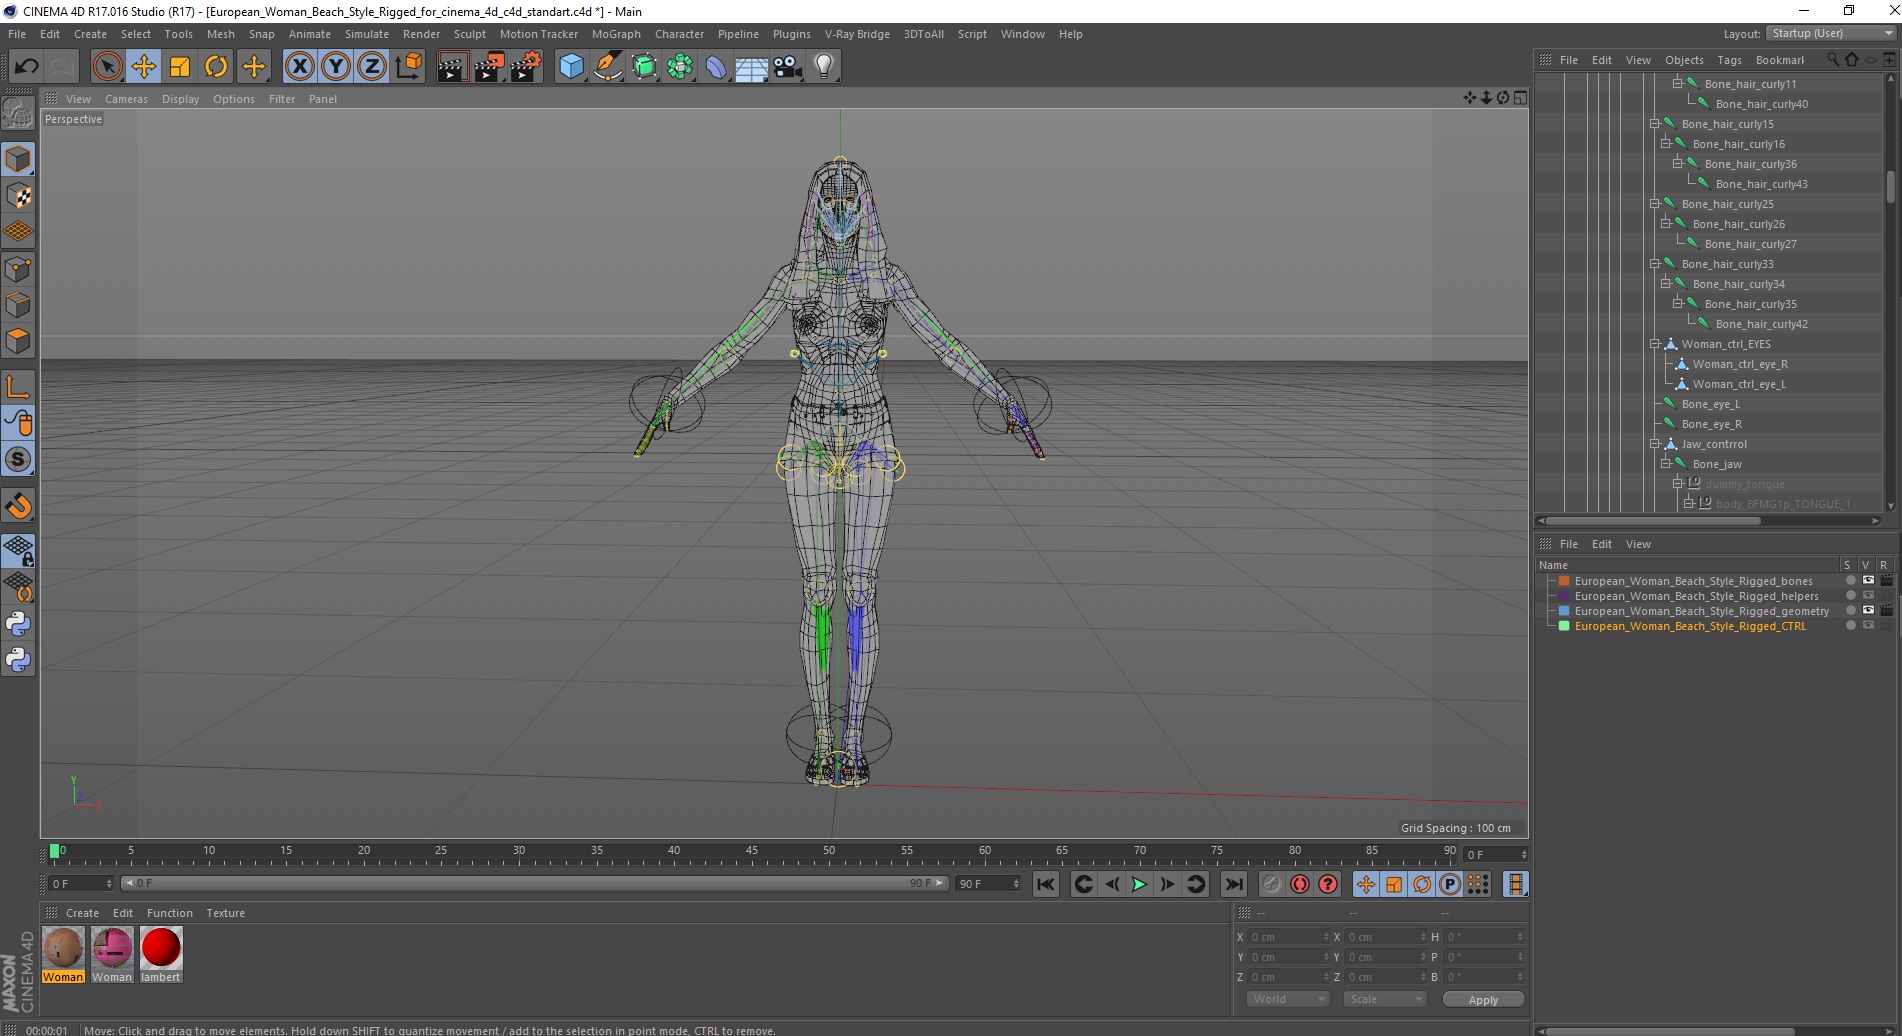Add a Camera object
Viewport: 1902px width, 1036px height.
click(788, 67)
